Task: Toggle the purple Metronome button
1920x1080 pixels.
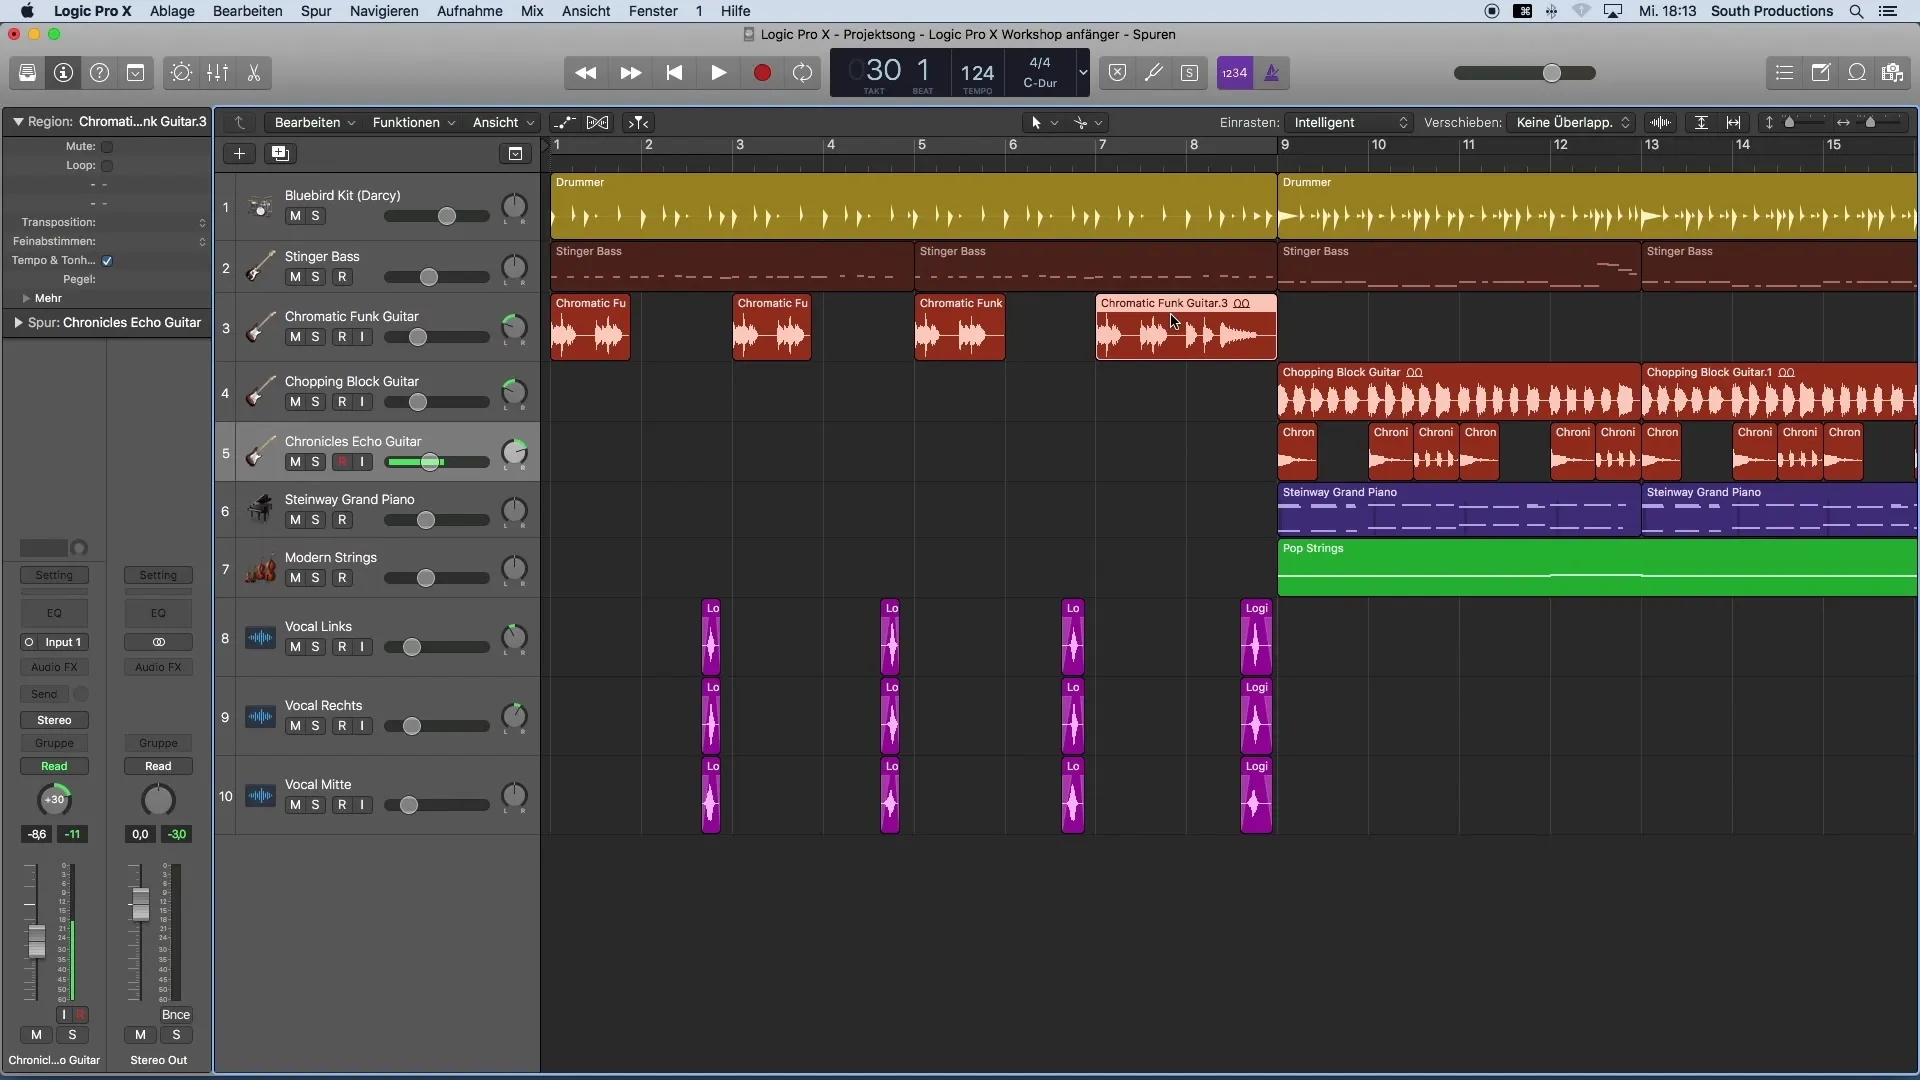Action: [x=1271, y=73]
